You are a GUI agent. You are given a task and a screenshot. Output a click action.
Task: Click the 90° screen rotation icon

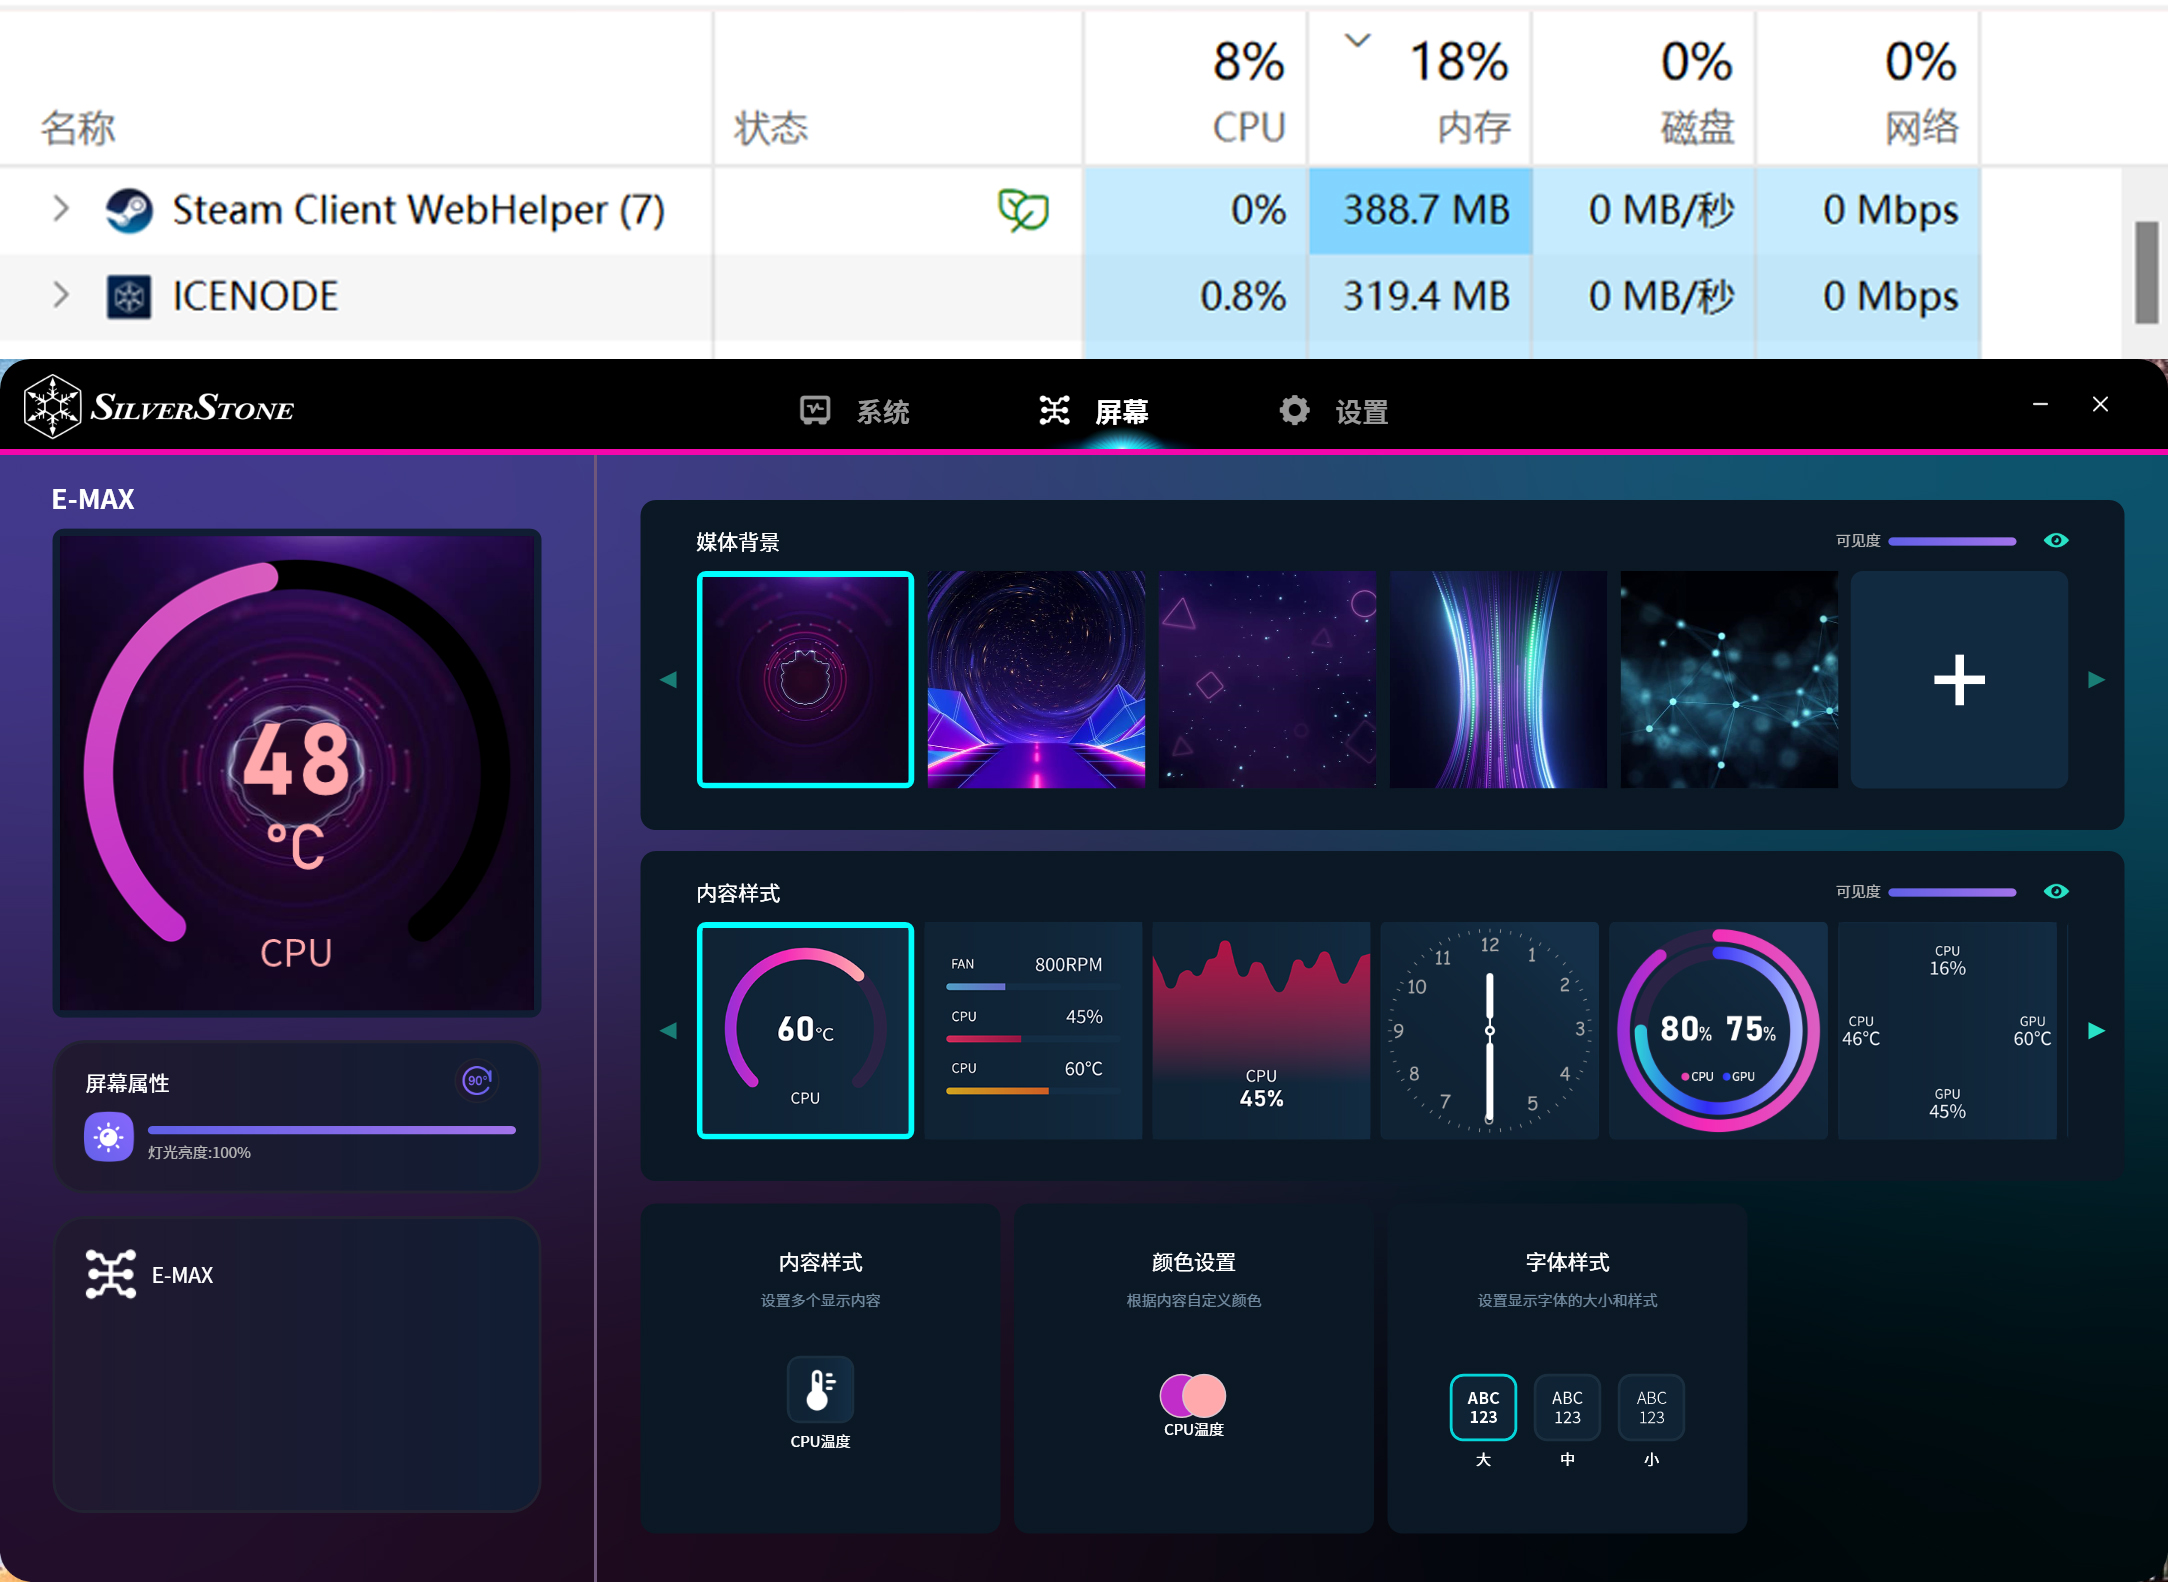pos(477,1080)
